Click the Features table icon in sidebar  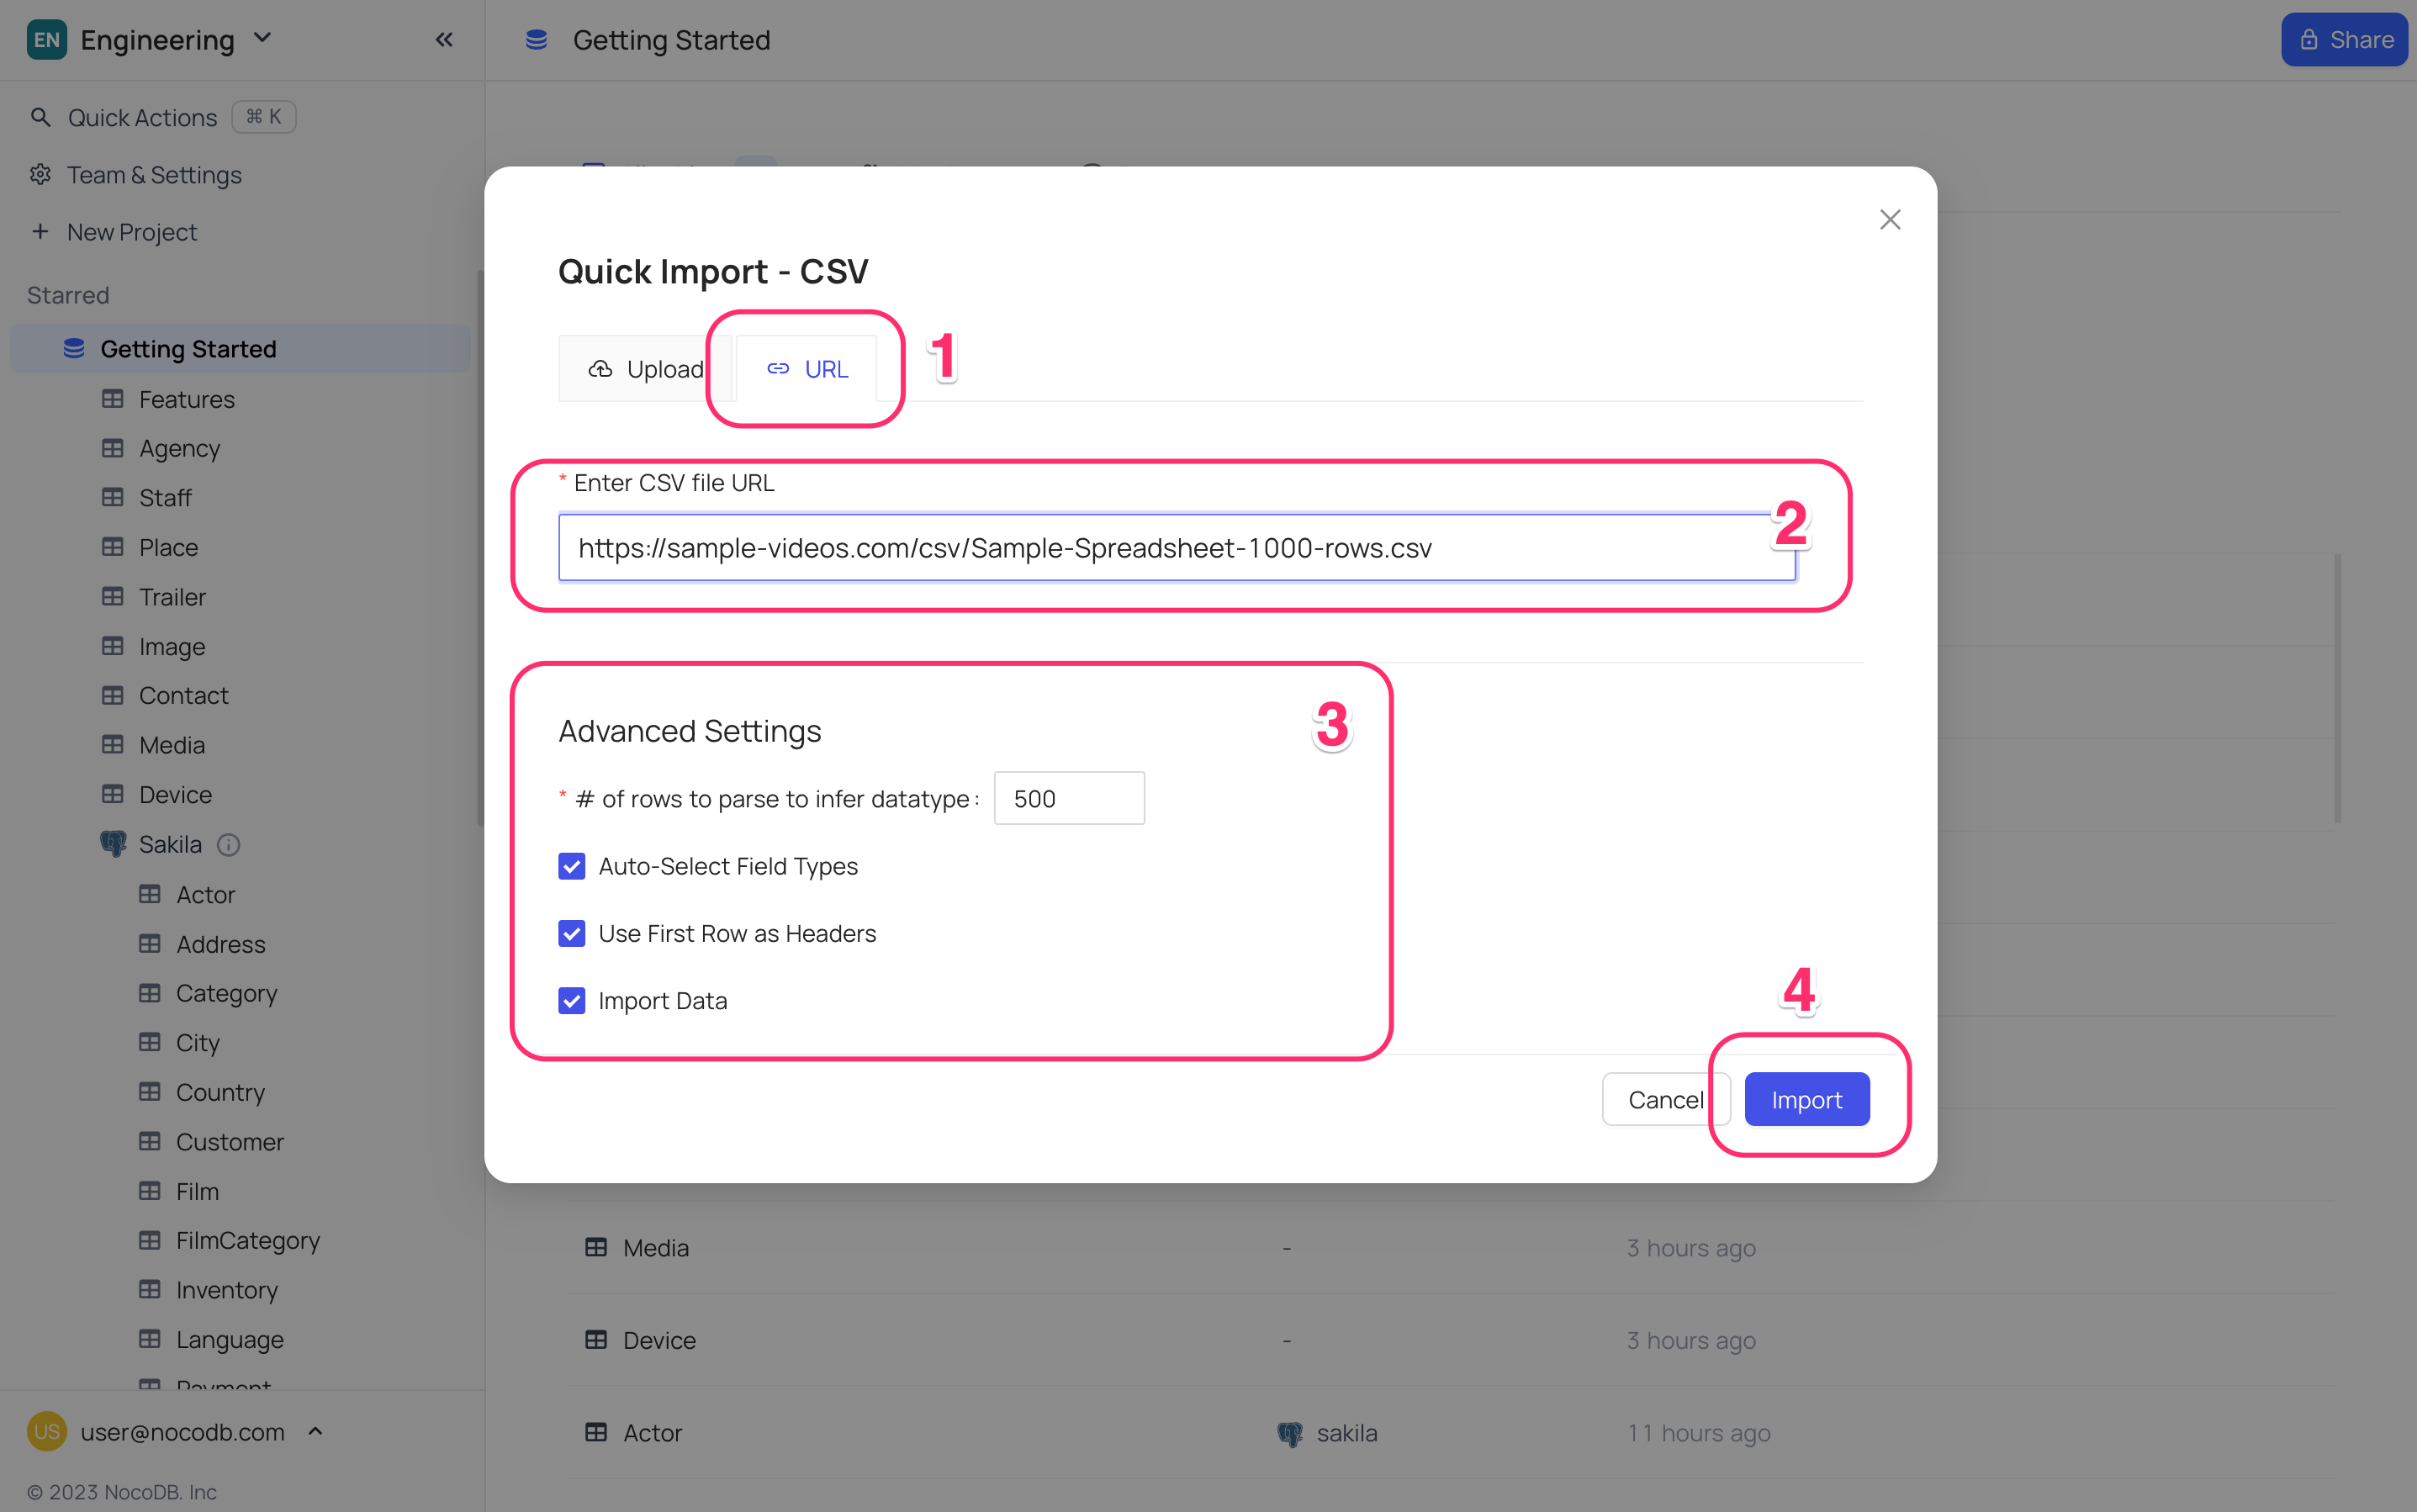pyautogui.click(x=113, y=398)
